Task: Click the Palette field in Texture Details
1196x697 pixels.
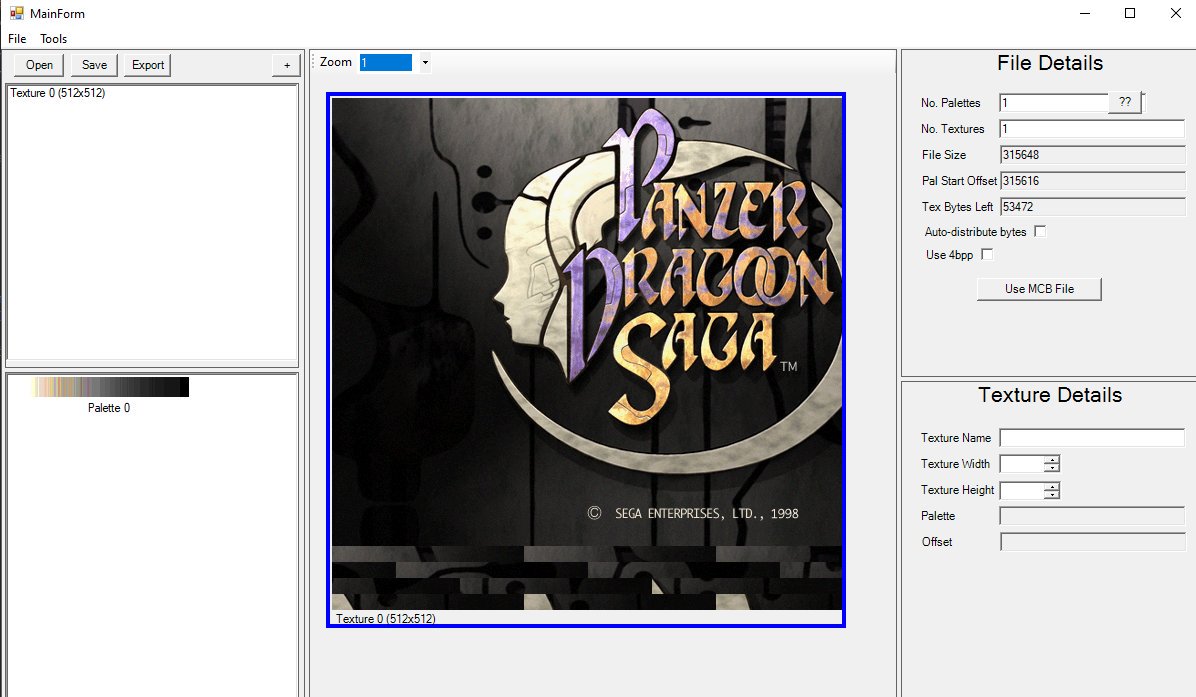Action: pyautogui.click(x=1092, y=516)
